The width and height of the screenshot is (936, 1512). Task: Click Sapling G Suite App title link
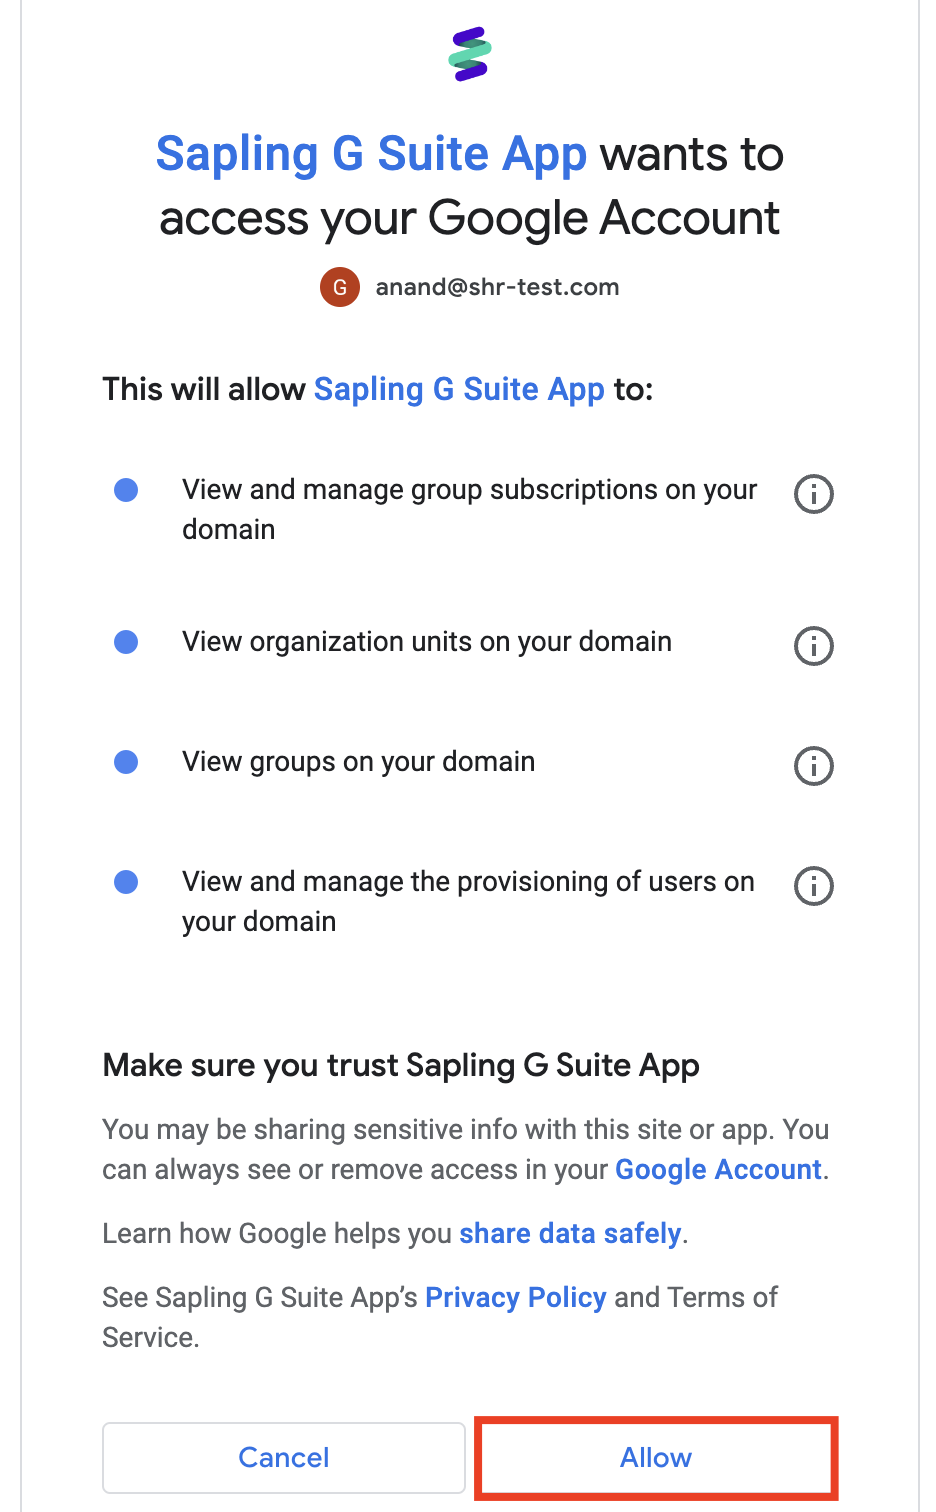(371, 154)
